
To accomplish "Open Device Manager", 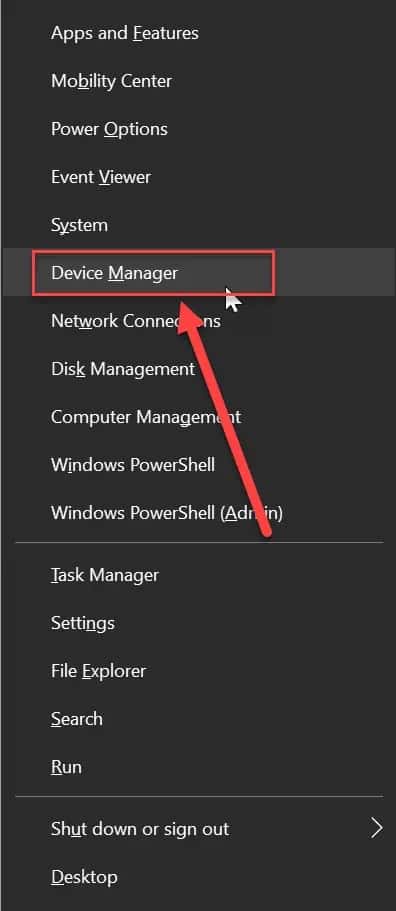I will point(198,272).
